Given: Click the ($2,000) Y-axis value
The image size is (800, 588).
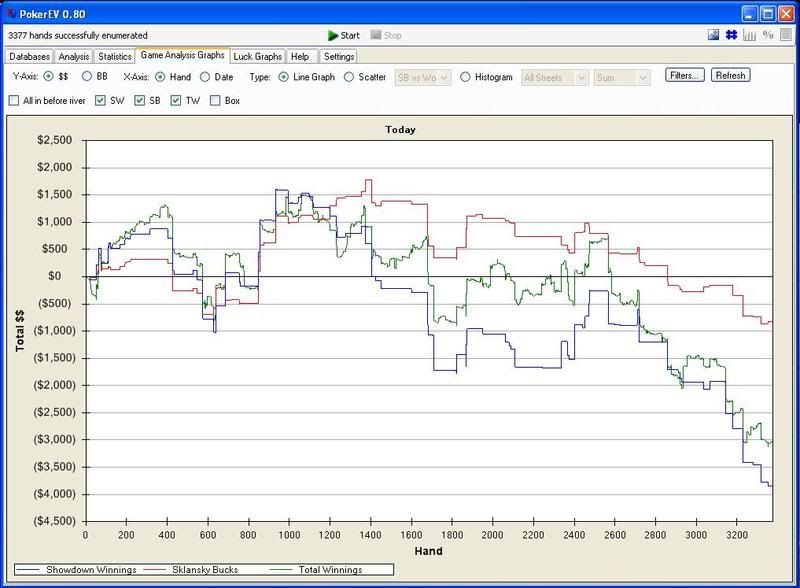Looking at the screenshot, I should [x=54, y=385].
